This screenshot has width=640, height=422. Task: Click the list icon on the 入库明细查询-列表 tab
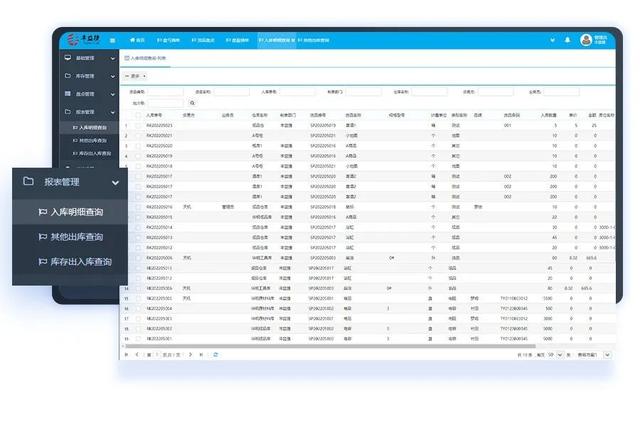(127, 58)
